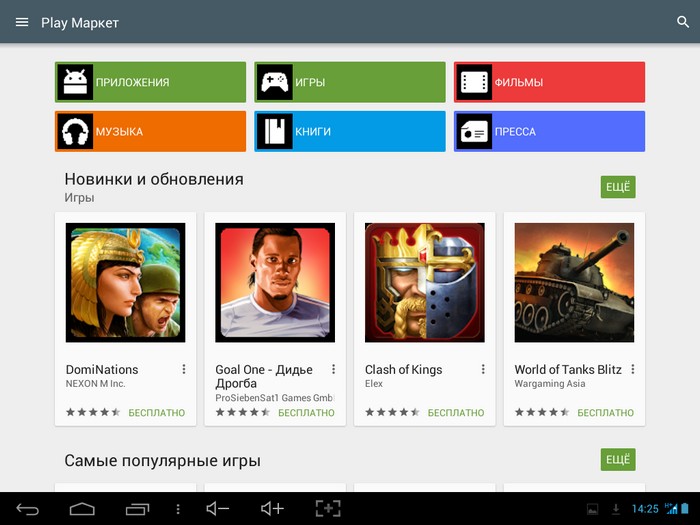The width and height of the screenshot is (700, 525).
Task: Click the Play Маркет title
Action: click(x=80, y=23)
